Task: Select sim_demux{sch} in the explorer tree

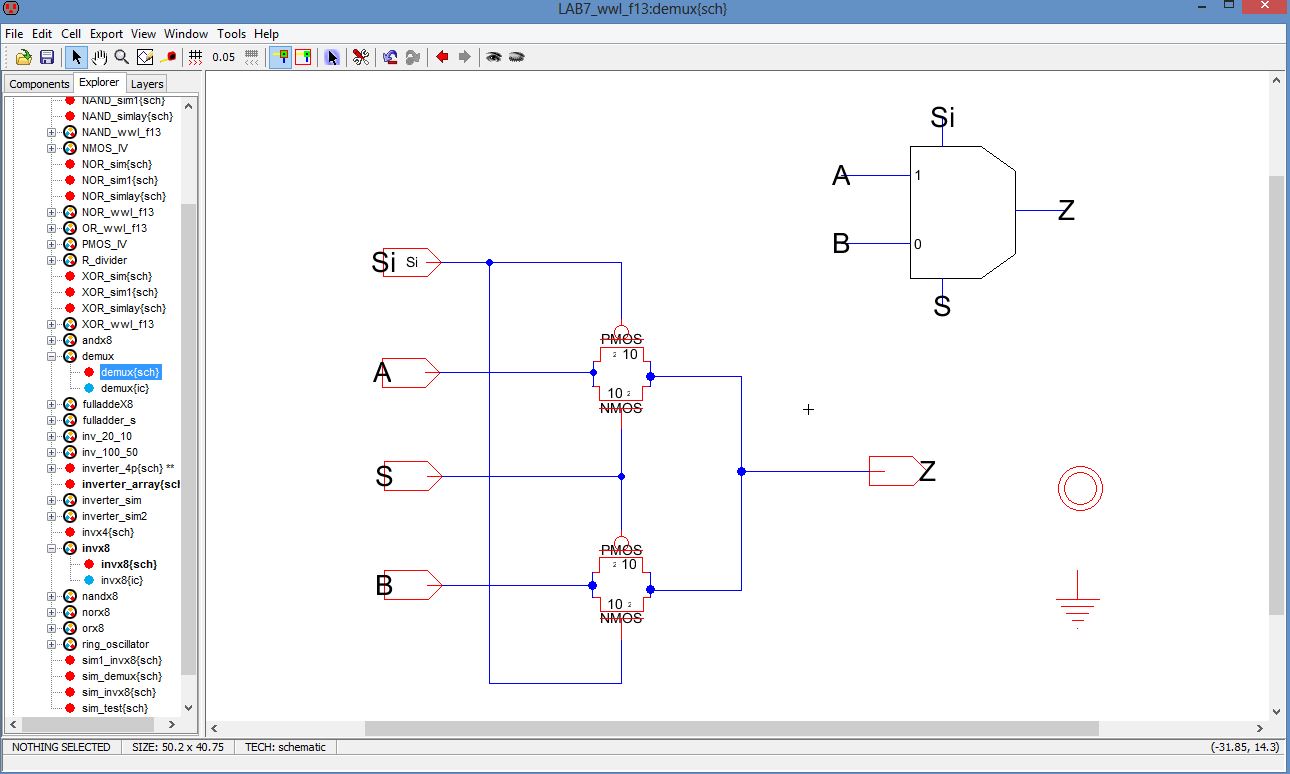Action: point(121,676)
